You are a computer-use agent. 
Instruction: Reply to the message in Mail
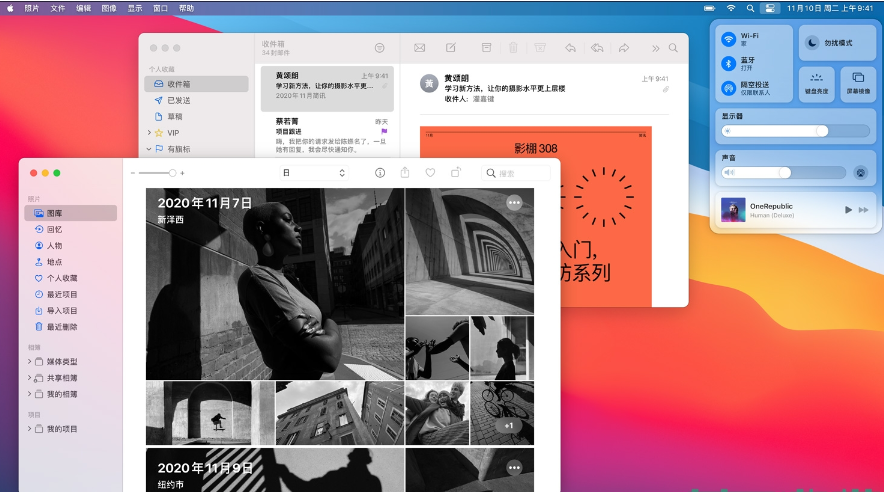point(571,48)
